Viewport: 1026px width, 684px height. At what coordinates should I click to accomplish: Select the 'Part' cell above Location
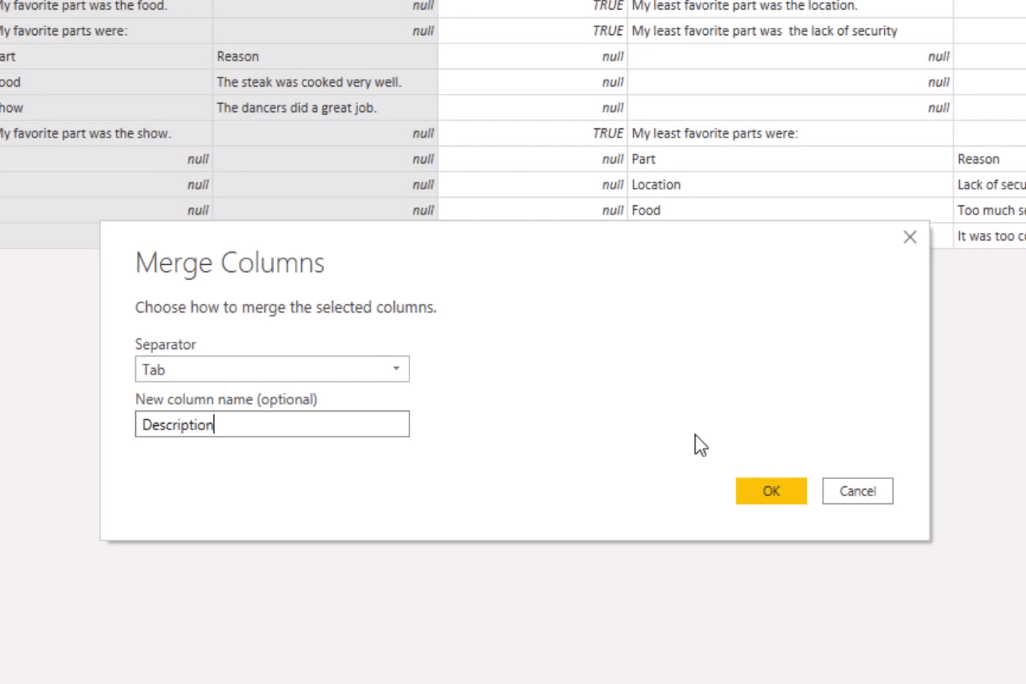pos(790,159)
